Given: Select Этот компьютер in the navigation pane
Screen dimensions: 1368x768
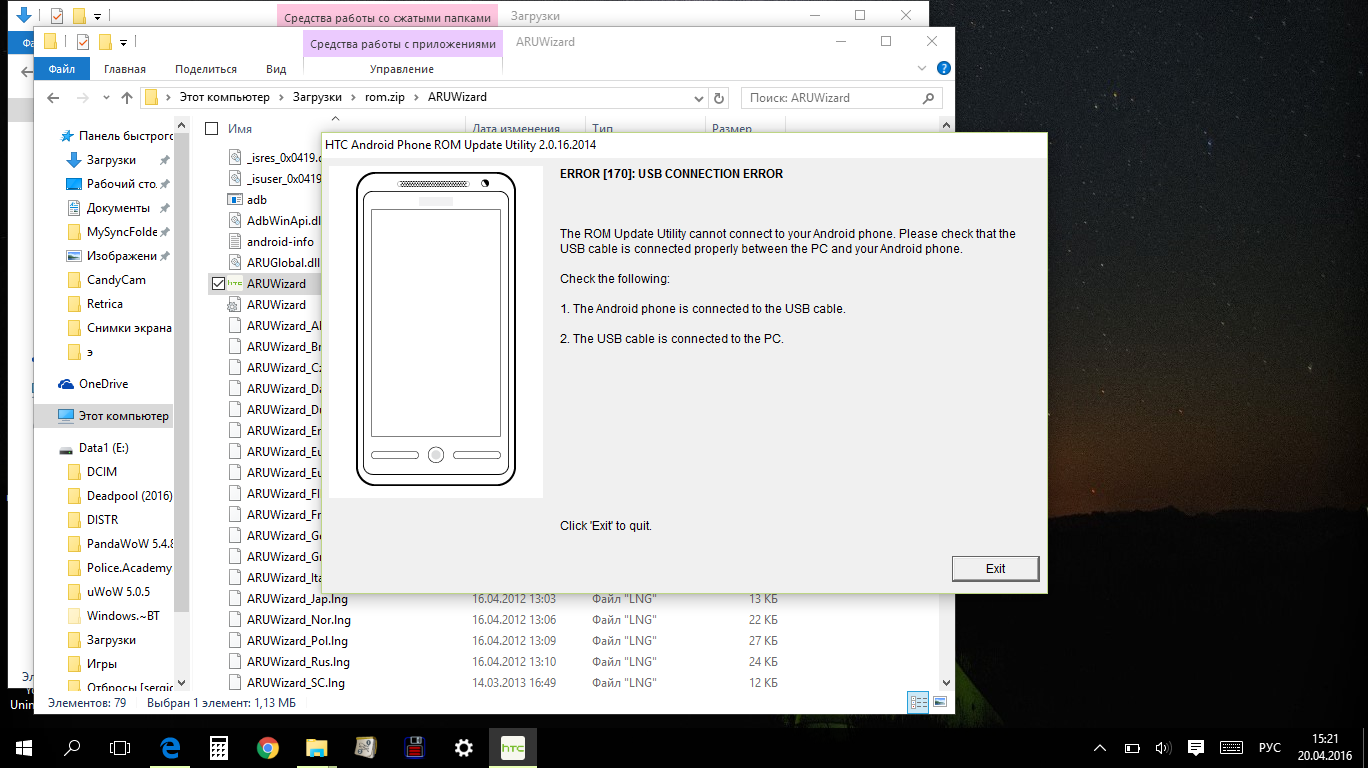Looking at the screenshot, I should [x=123, y=416].
